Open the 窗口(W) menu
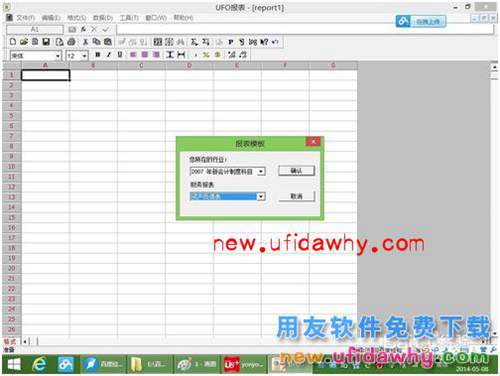 coord(156,17)
